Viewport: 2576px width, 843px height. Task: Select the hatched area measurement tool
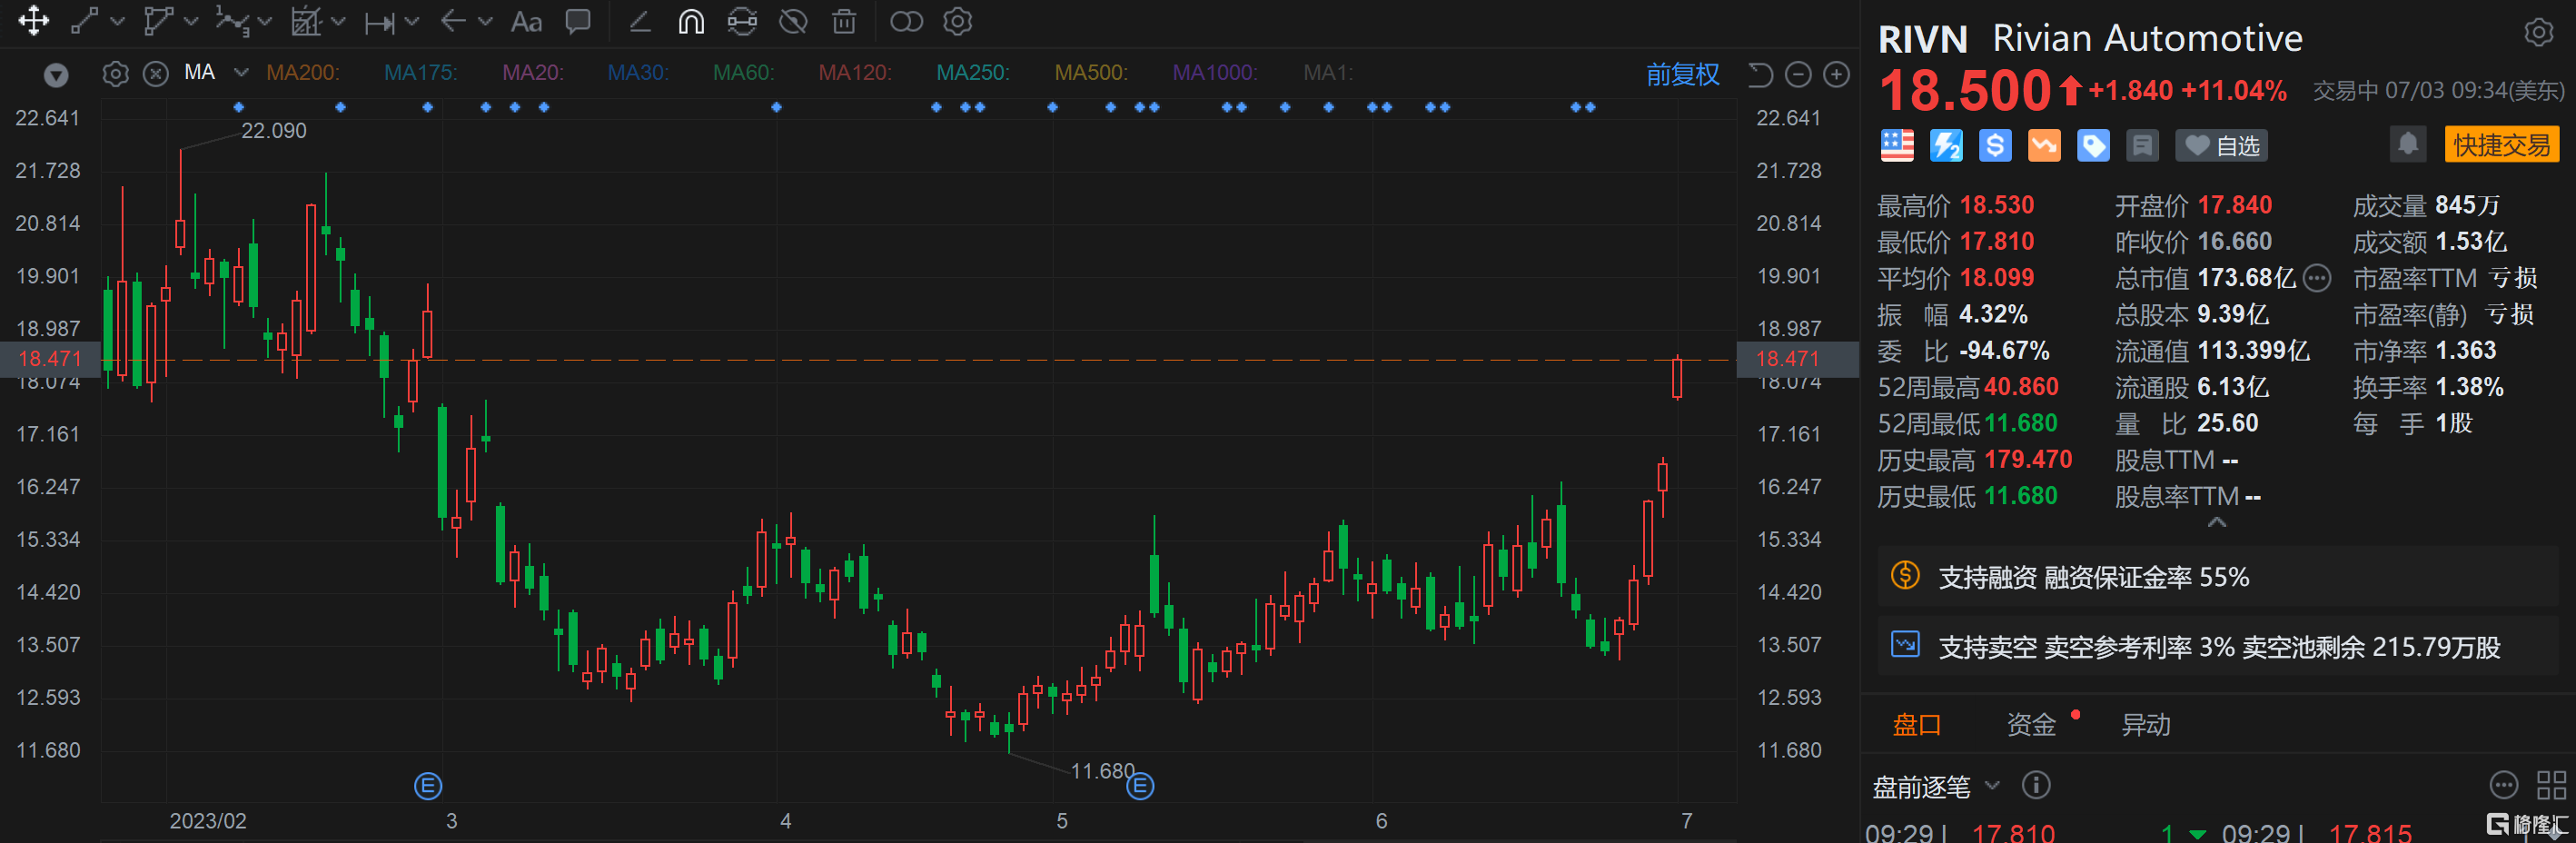[305, 21]
